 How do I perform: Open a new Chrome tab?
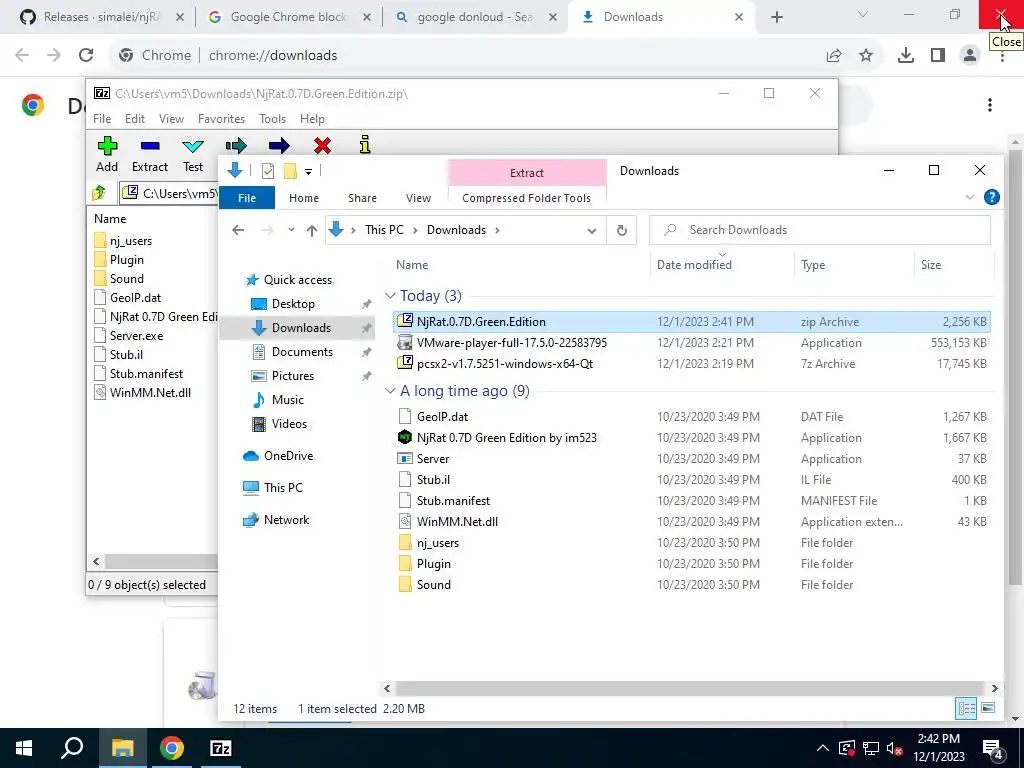click(x=776, y=17)
